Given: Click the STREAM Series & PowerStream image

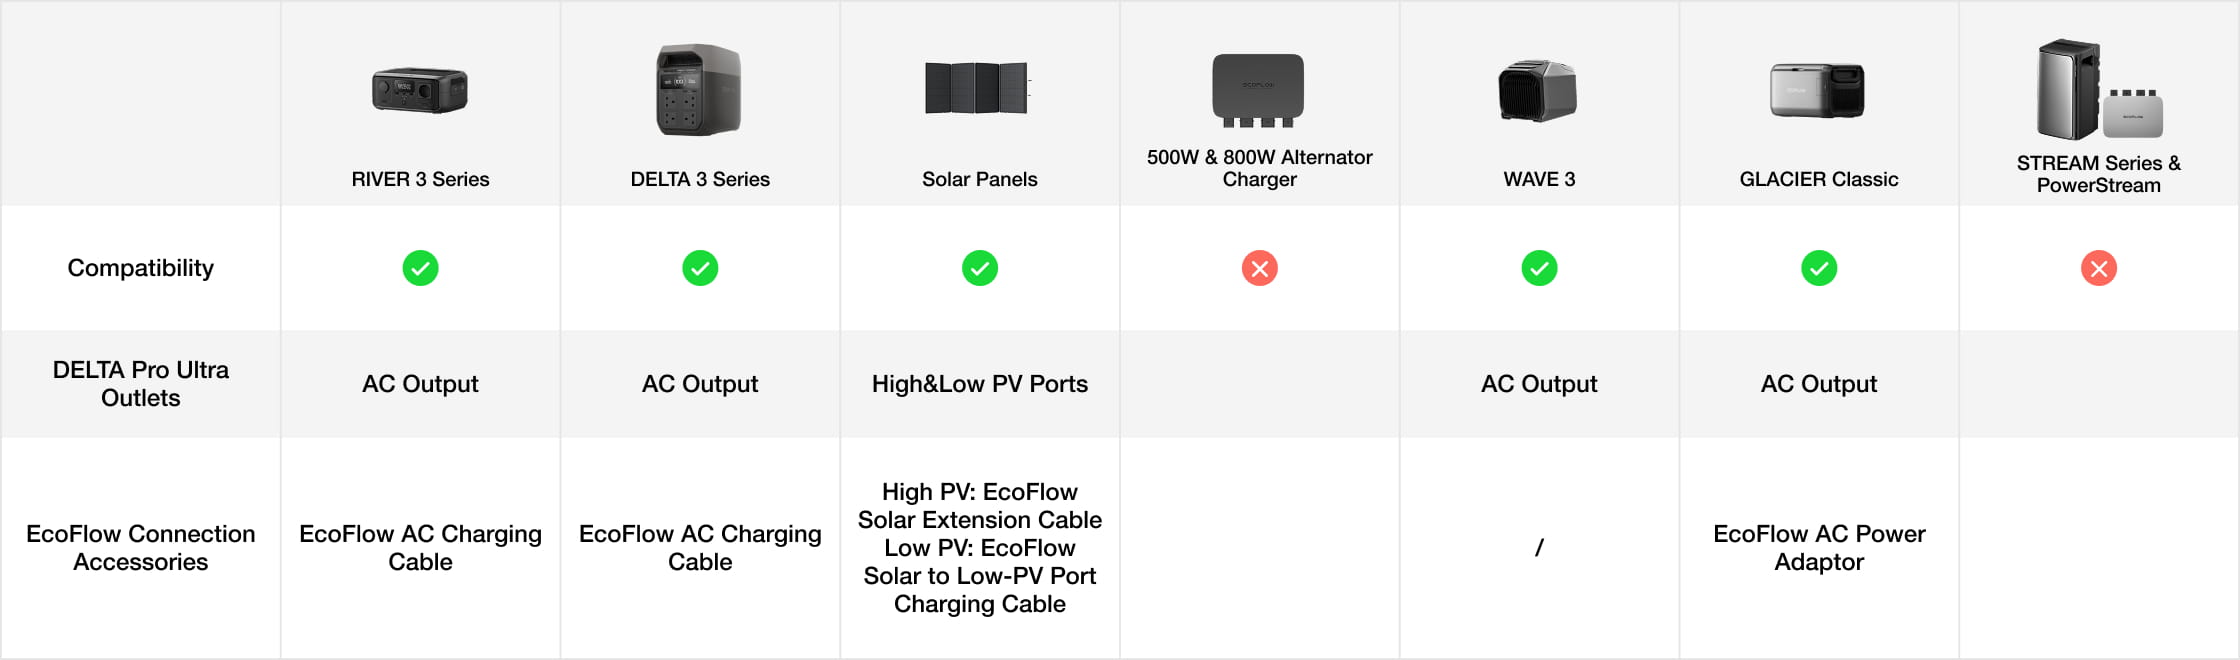Looking at the screenshot, I should [x=2098, y=90].
